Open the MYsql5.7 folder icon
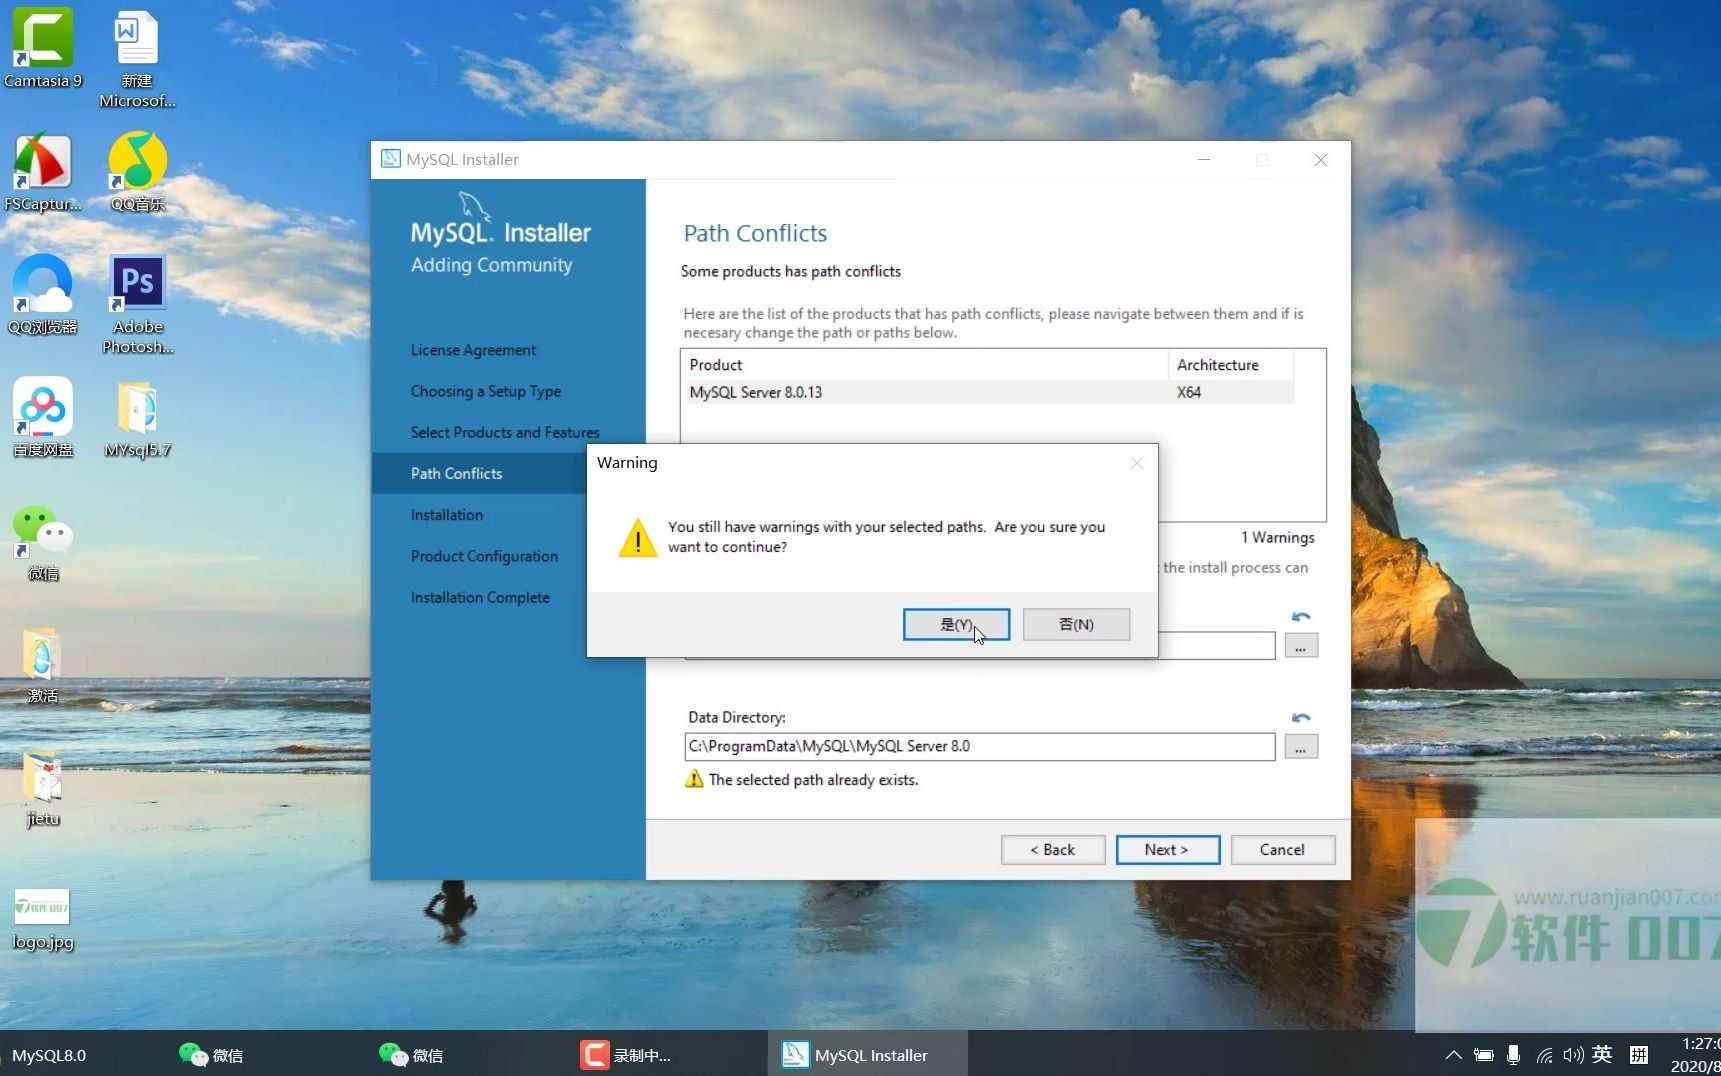Image resolution: width=1721 pixels, height=1076 pixels. click(137, 419)
